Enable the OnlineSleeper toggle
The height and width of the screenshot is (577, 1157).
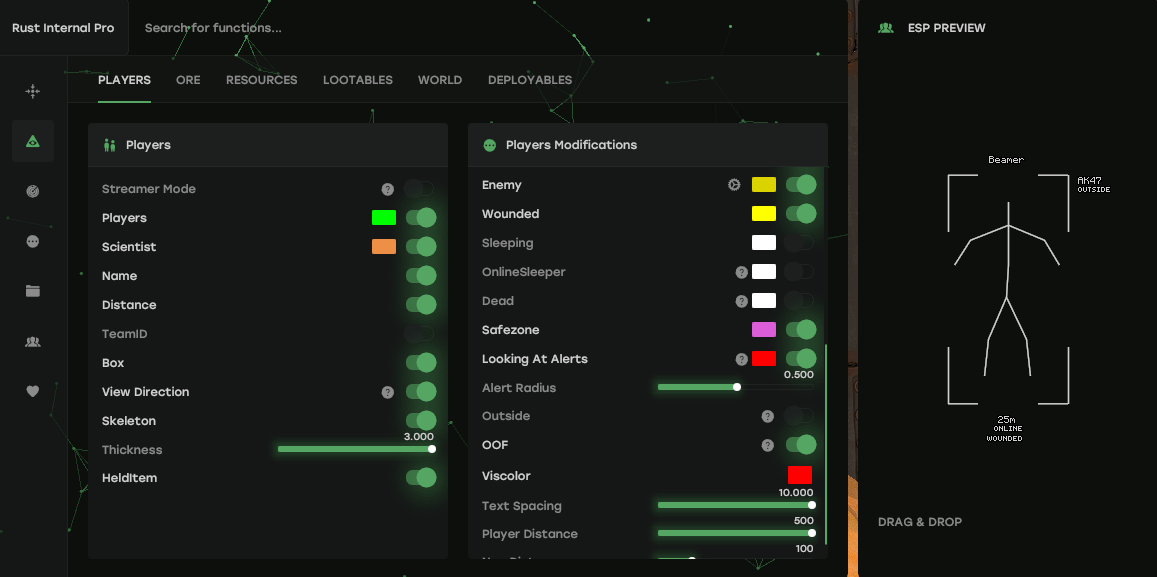click(799, 272)
